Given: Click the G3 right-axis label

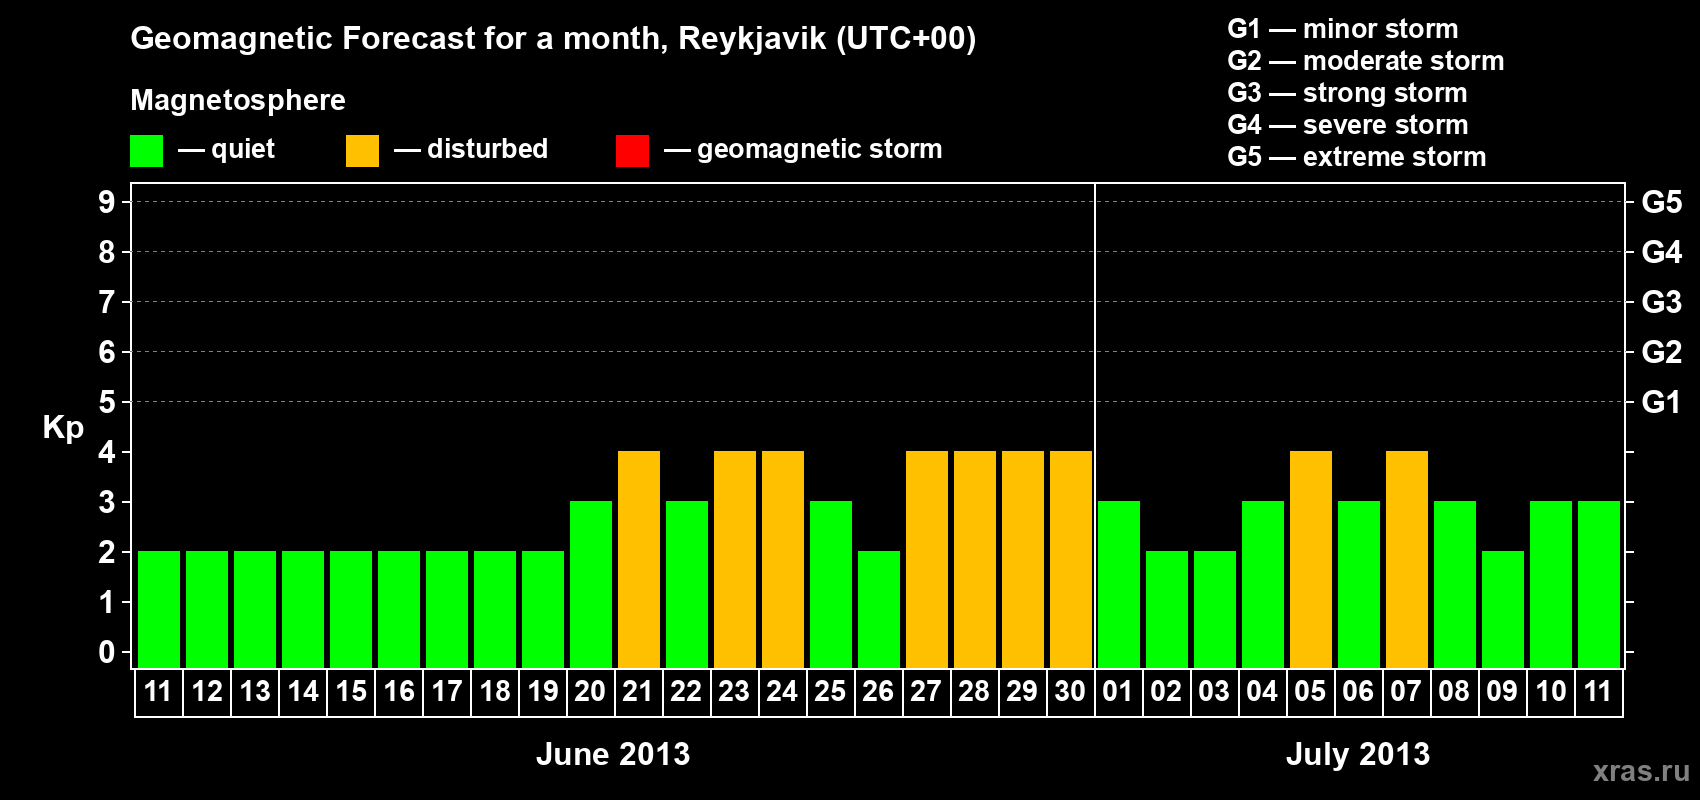Looking at the screenshot, I should click(1662, 302).
